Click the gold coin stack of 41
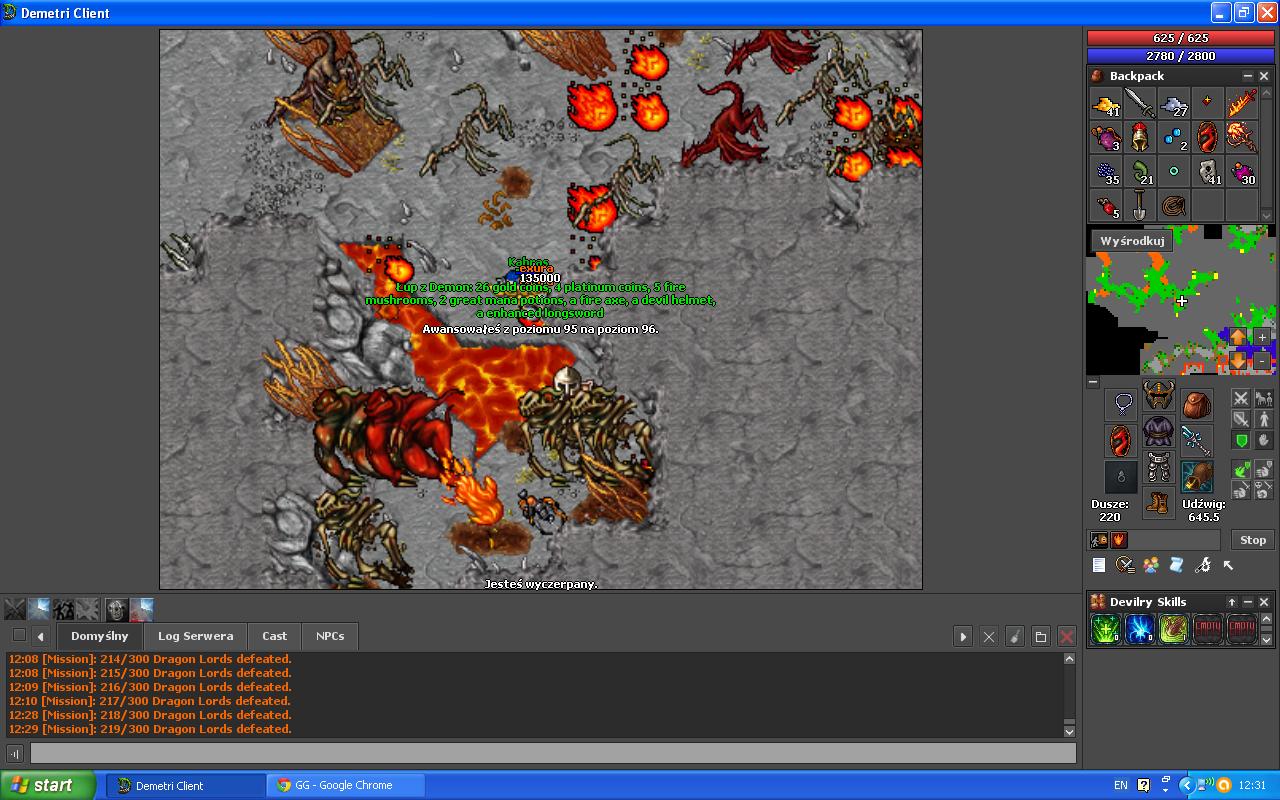The width and height of the screenshot is (1280, 800). coord(1105,103)
